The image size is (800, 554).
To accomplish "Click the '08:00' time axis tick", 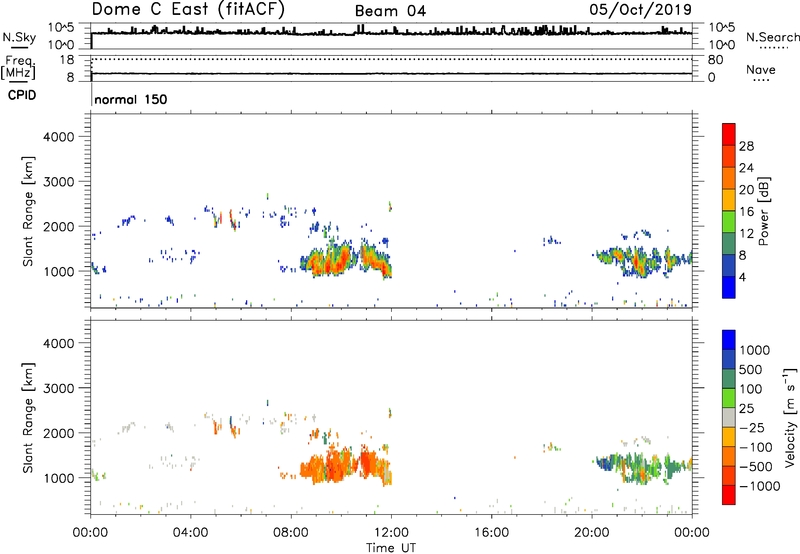I will (x=291, y=533).
